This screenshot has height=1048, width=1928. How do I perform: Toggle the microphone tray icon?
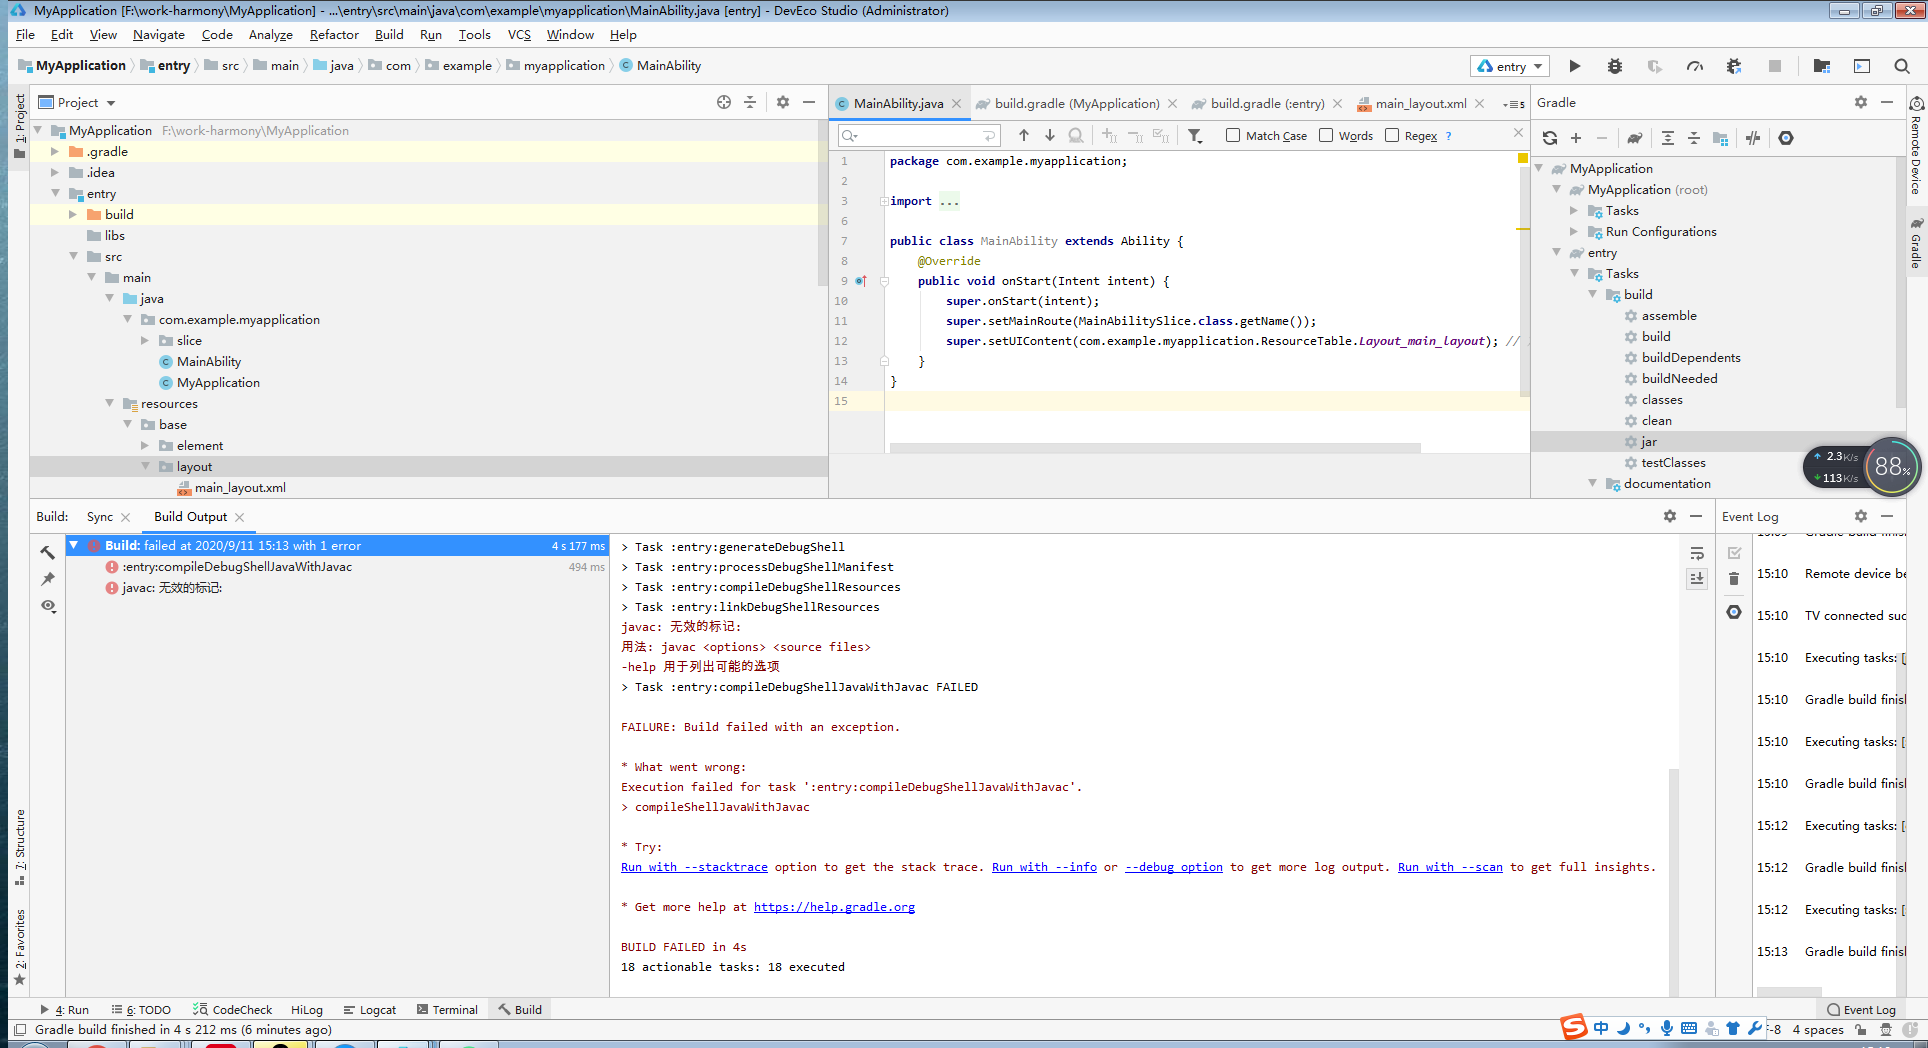(x=1666, y=1028)
